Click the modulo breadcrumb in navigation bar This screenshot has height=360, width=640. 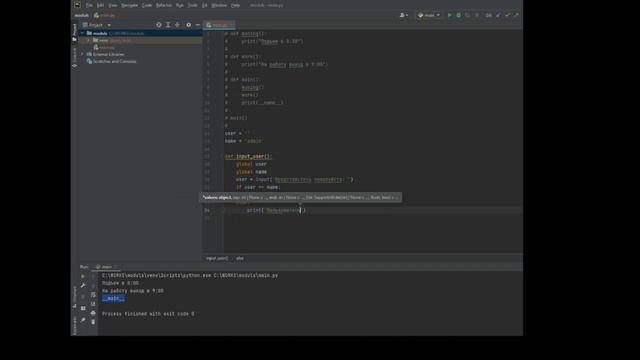coord(81,16)
